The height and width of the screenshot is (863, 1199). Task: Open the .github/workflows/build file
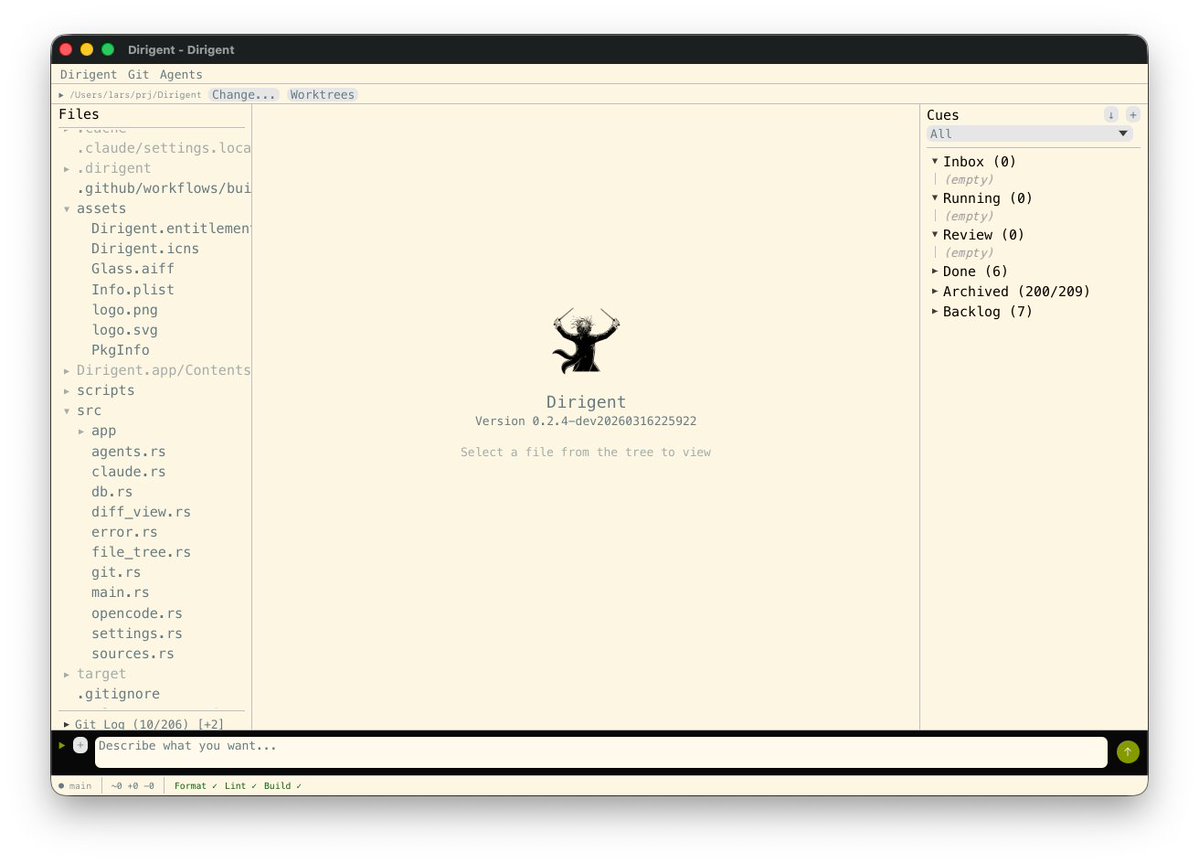[x=164, y=188]
